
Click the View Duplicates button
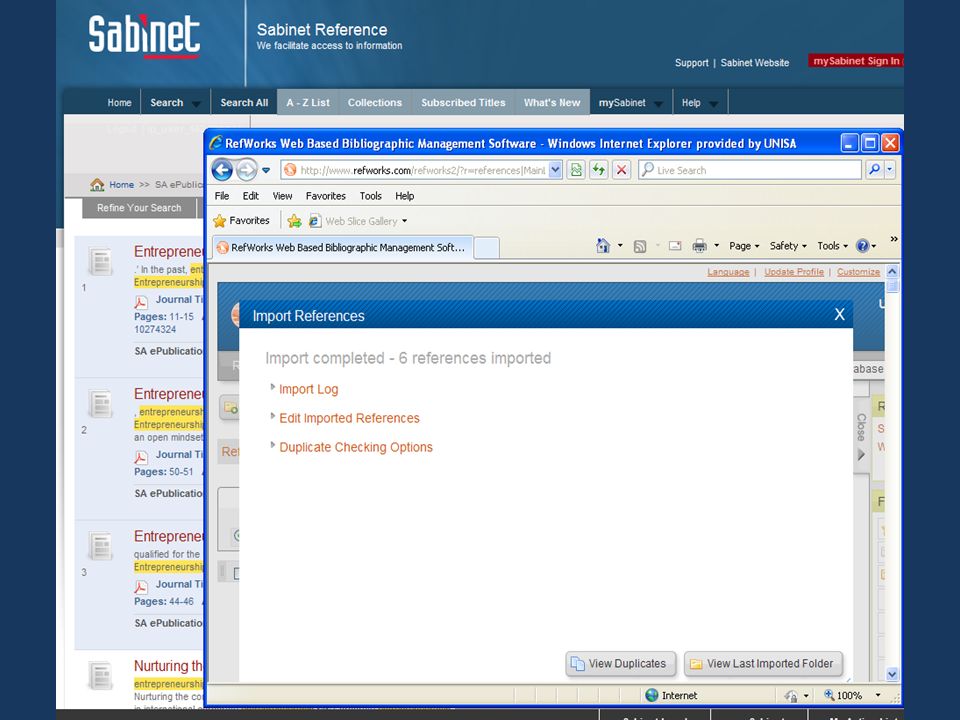coord(621,664)
